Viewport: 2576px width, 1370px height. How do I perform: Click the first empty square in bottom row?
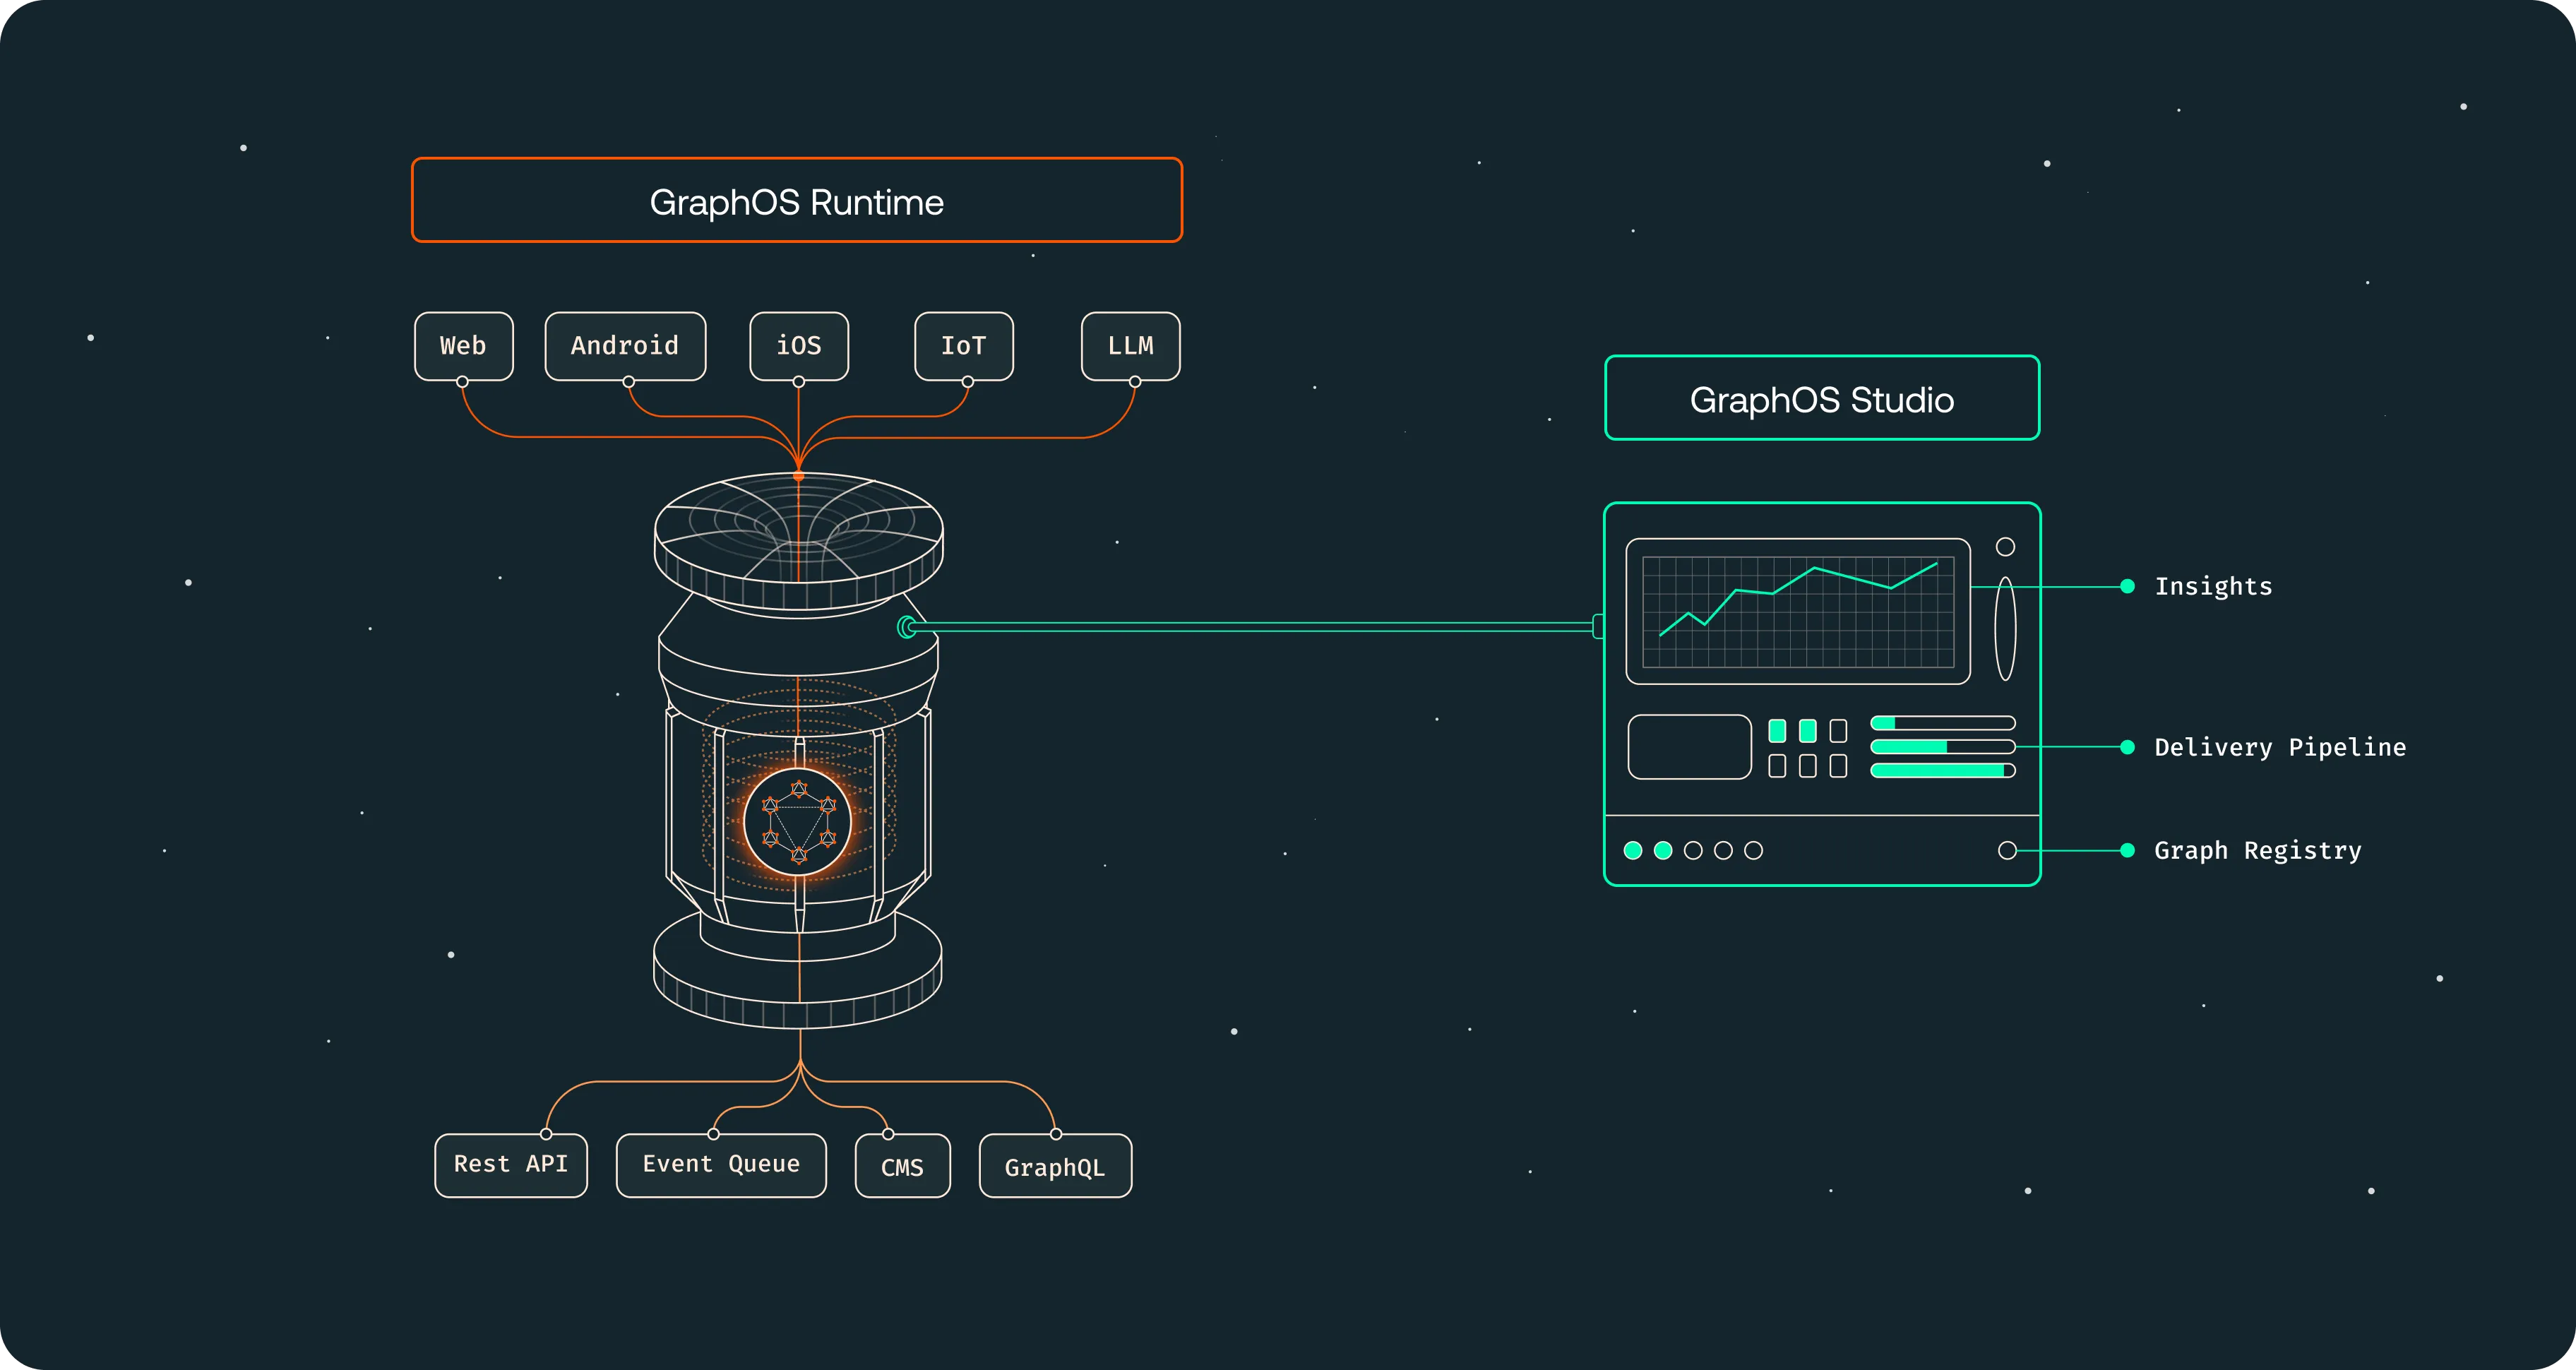(x=1777, y=766)
